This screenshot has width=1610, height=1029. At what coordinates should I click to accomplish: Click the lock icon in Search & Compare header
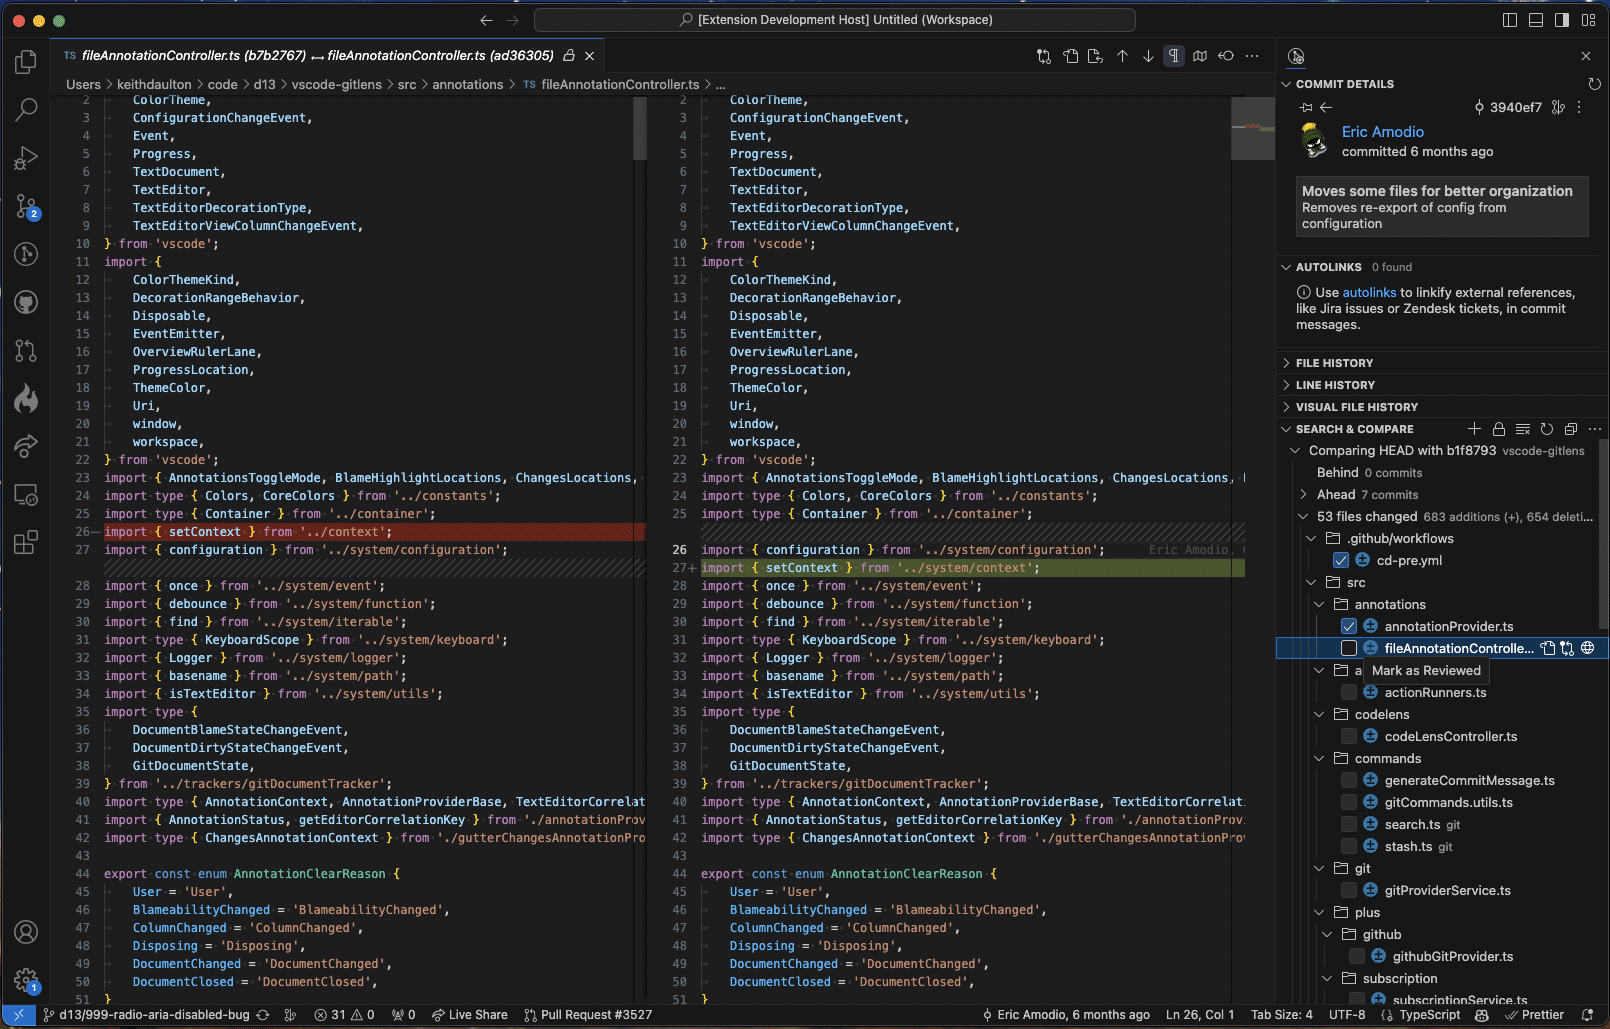[x=1498, y=429]
